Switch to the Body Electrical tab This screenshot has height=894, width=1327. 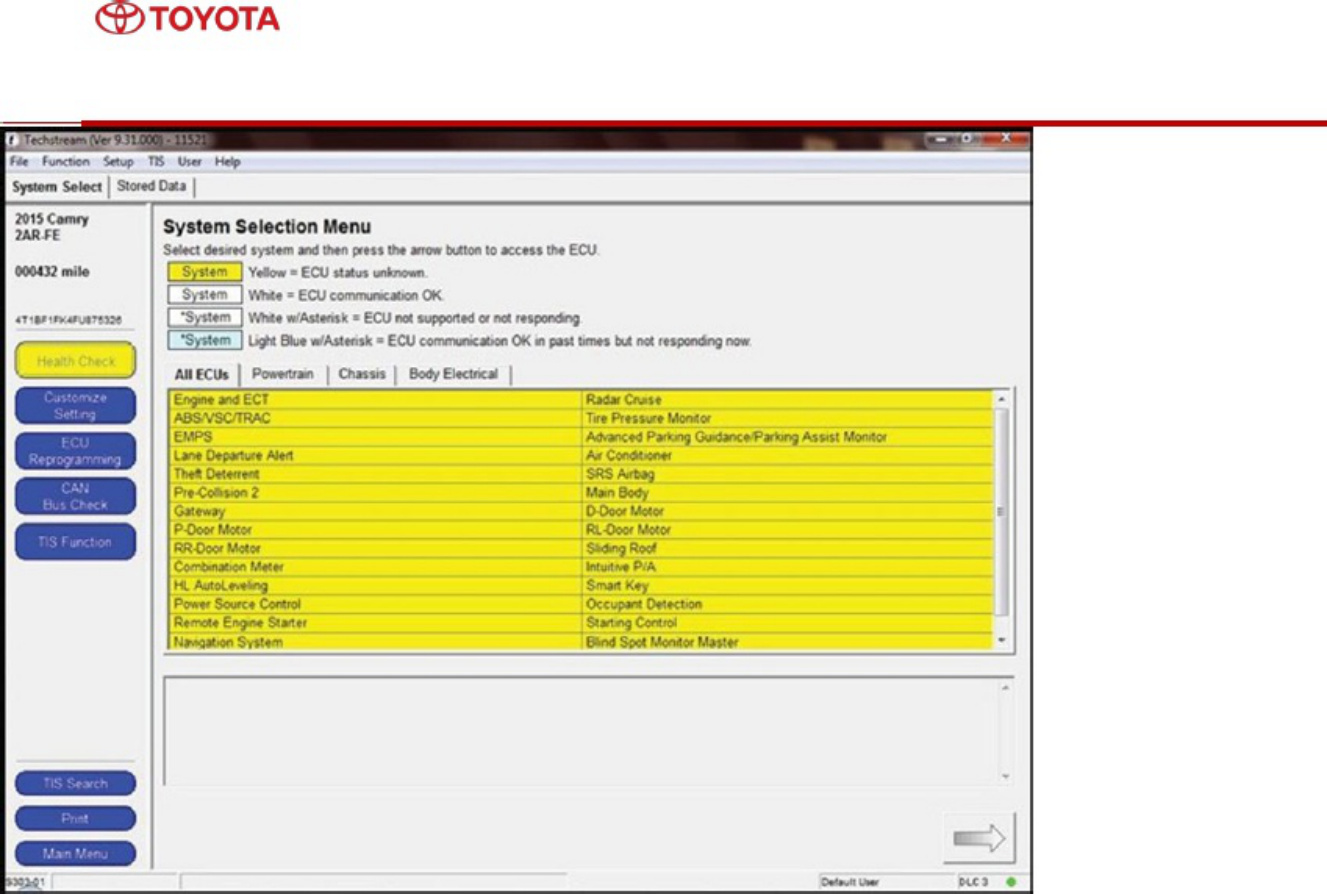453,374
